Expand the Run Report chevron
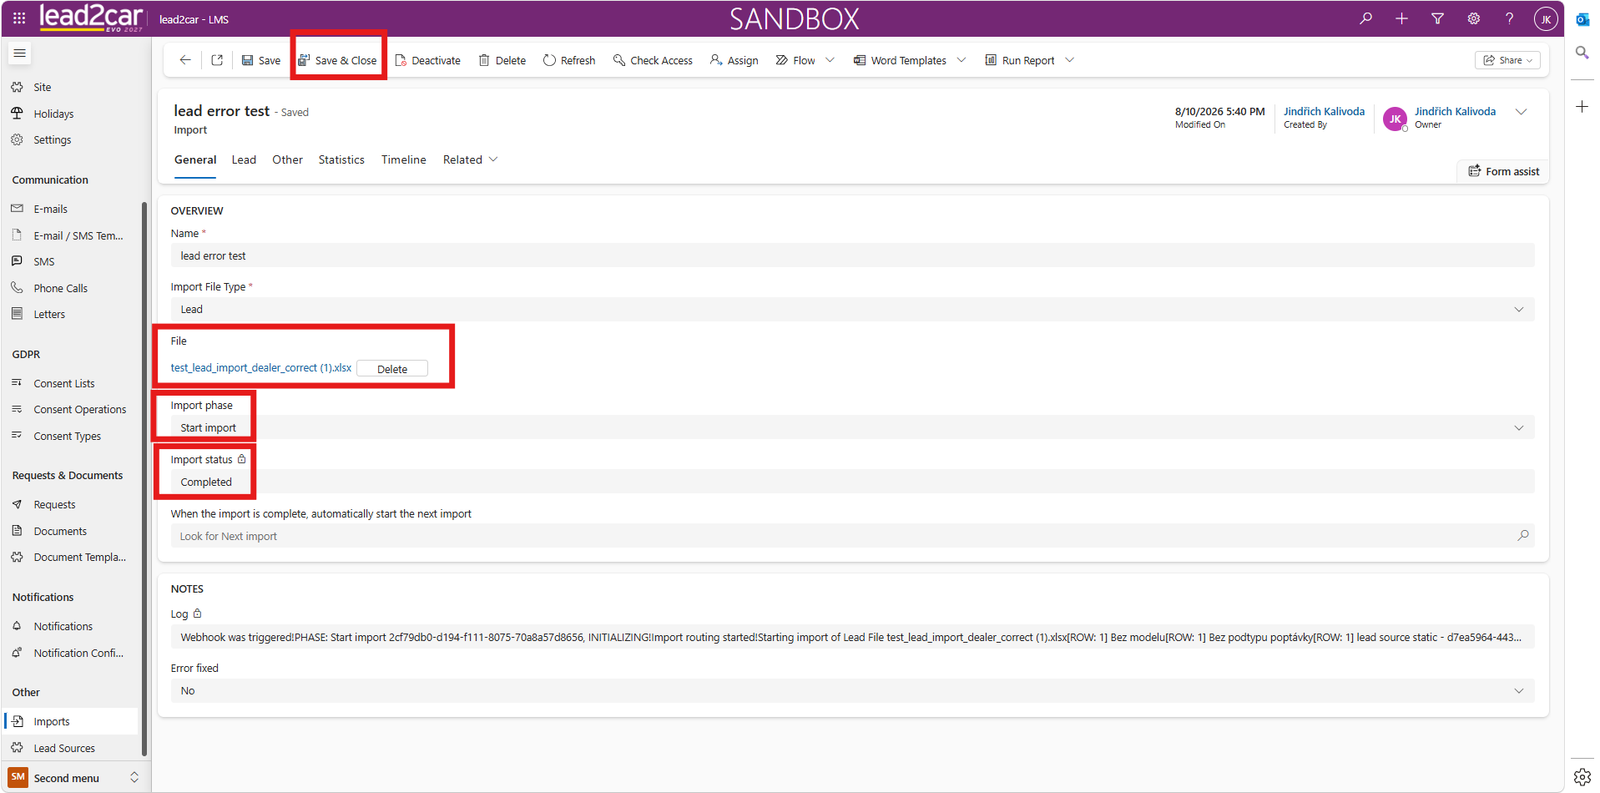This screenshot has width=1600, height=793. click(x=1070, y=60)
